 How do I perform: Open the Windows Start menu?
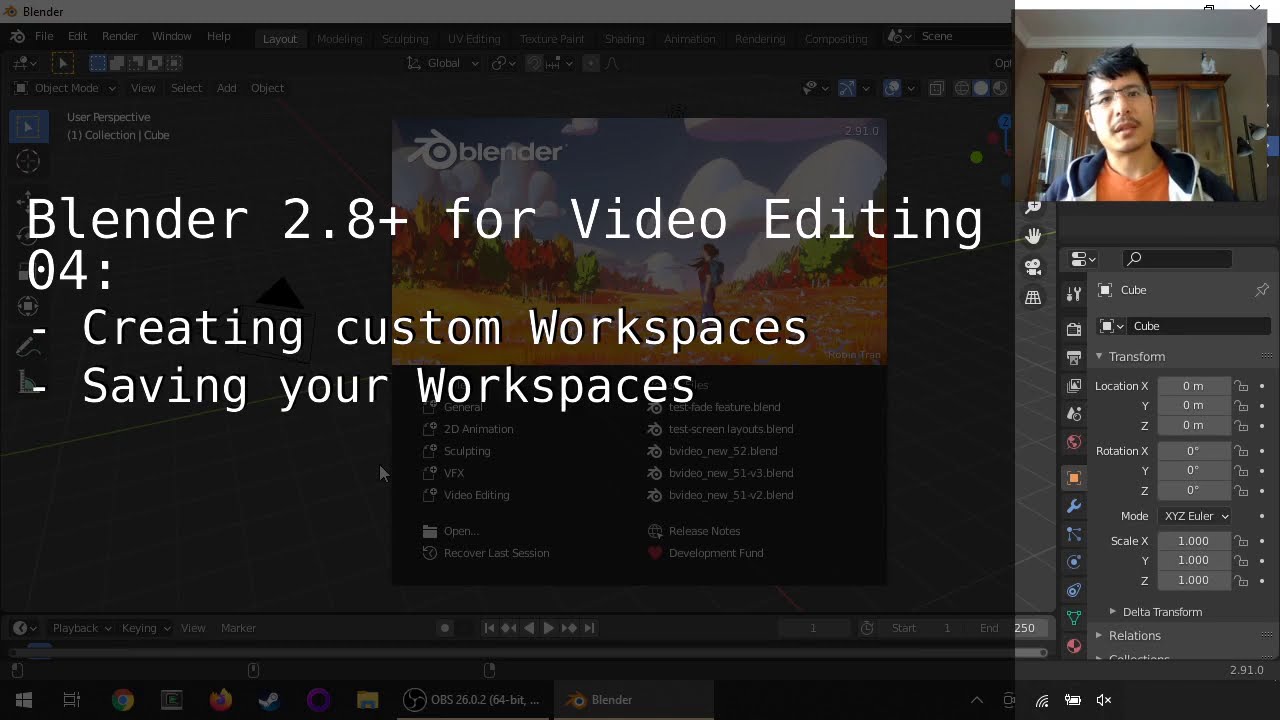point(24,700)
